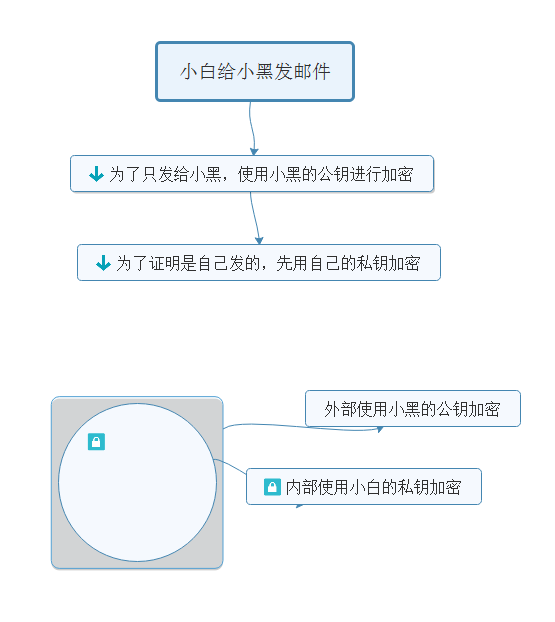This screenshot has height=622, width=555.
Task: Click the lock icon inside the white circle
Action: point(96,442)
